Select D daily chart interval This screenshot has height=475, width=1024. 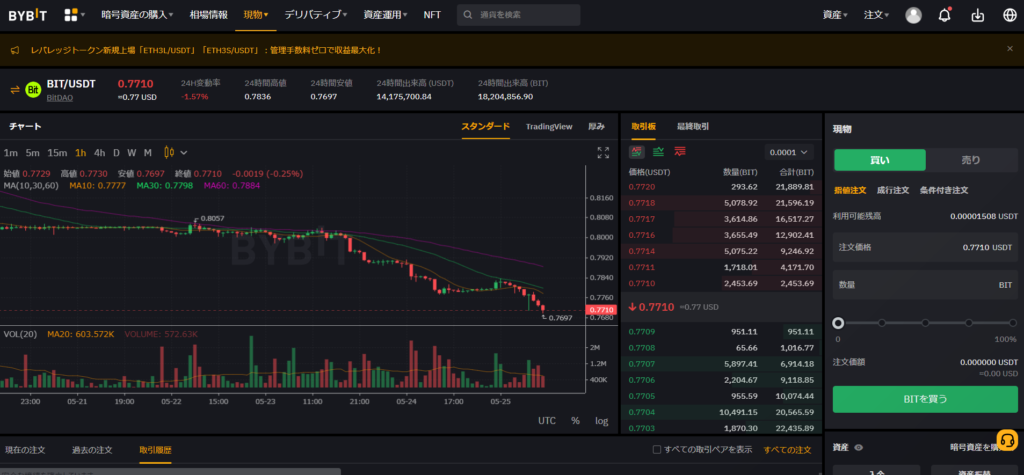click(116, 153)
